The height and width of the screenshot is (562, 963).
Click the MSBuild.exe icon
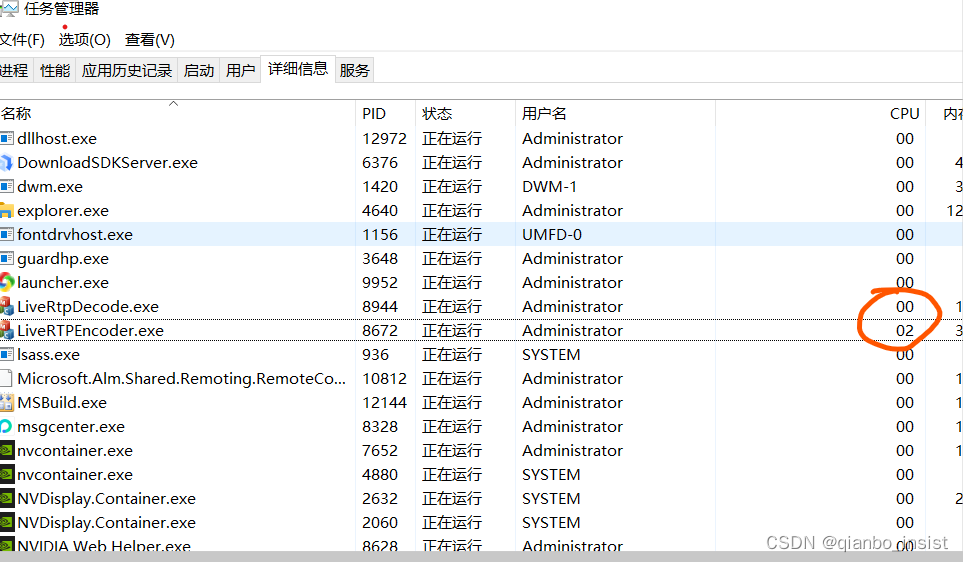click(x=7, y=402)
